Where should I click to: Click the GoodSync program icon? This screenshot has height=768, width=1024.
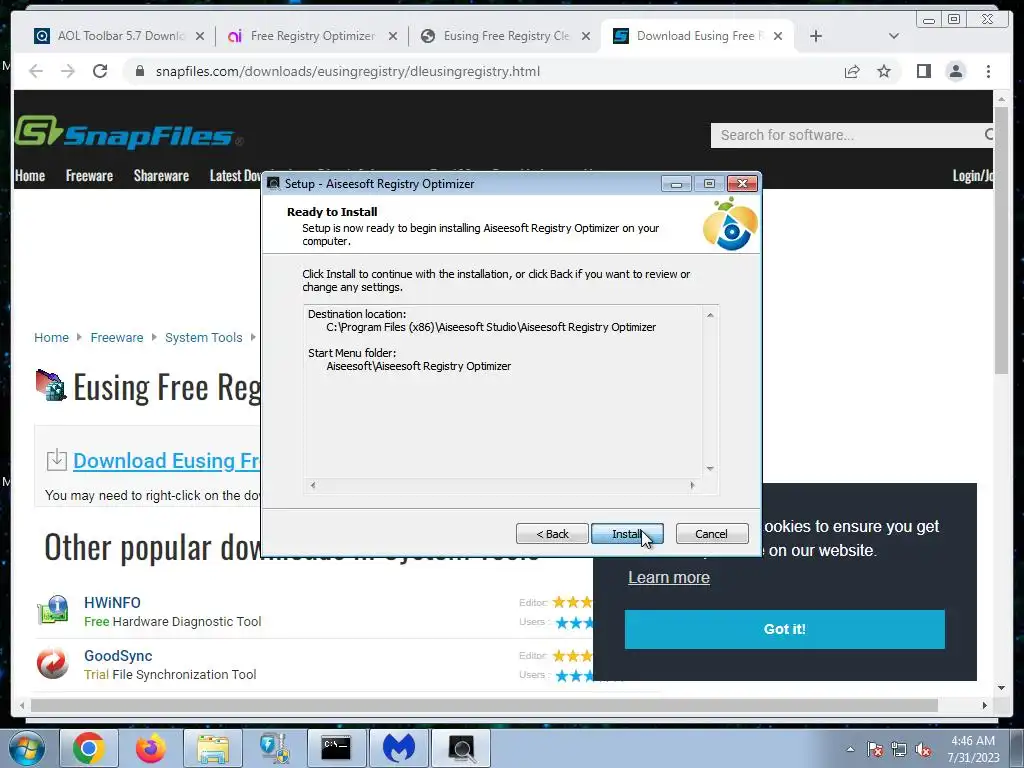tap(53, 663)
